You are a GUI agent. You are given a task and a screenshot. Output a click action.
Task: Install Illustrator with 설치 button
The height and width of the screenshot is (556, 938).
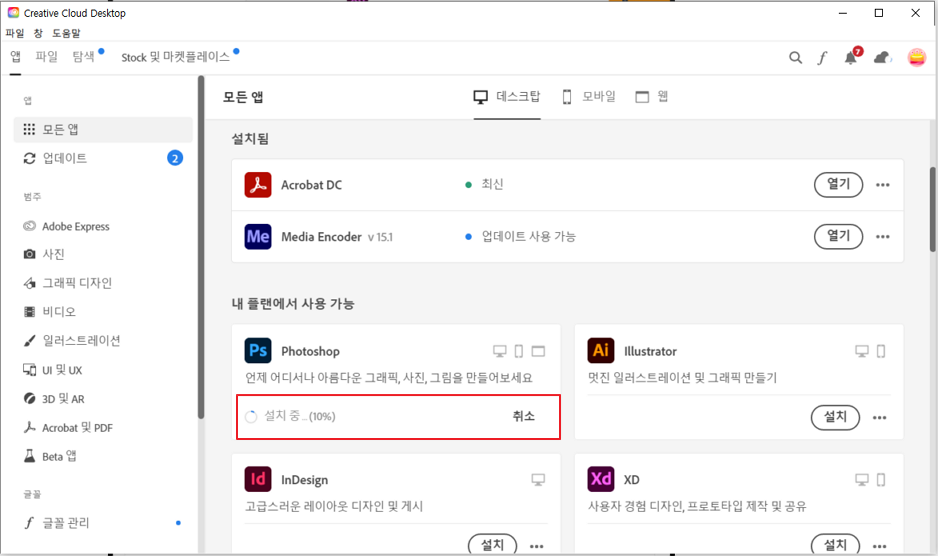point(835,417)
